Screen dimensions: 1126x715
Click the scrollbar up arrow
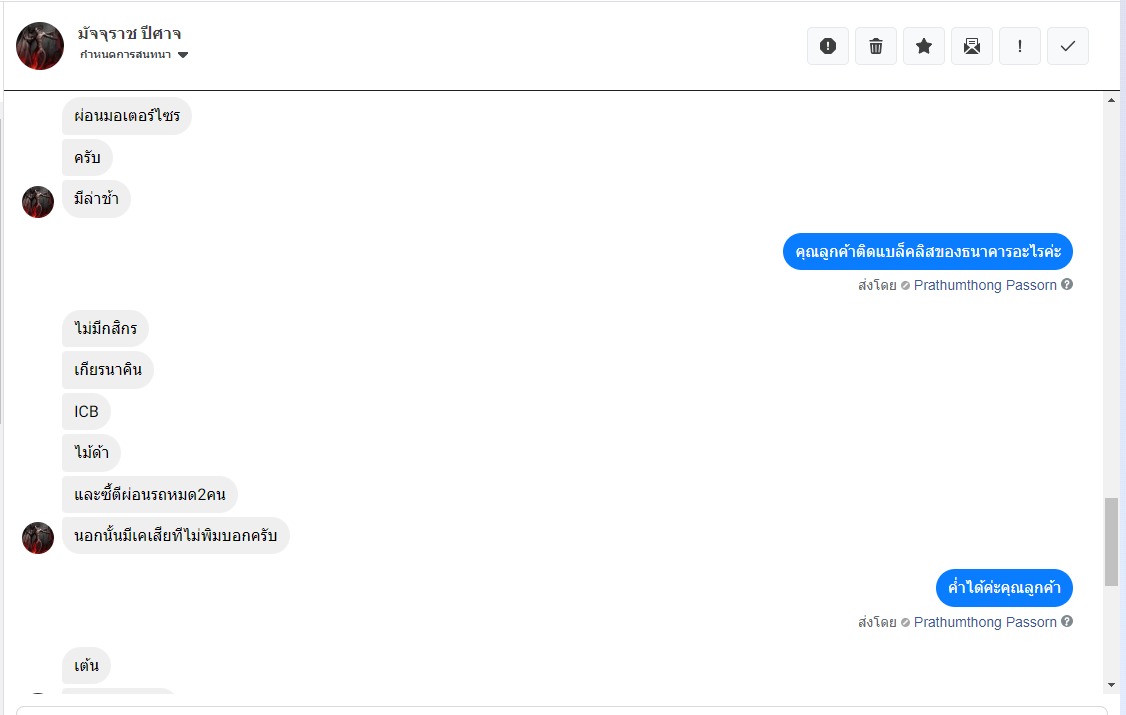point(1112,101)
